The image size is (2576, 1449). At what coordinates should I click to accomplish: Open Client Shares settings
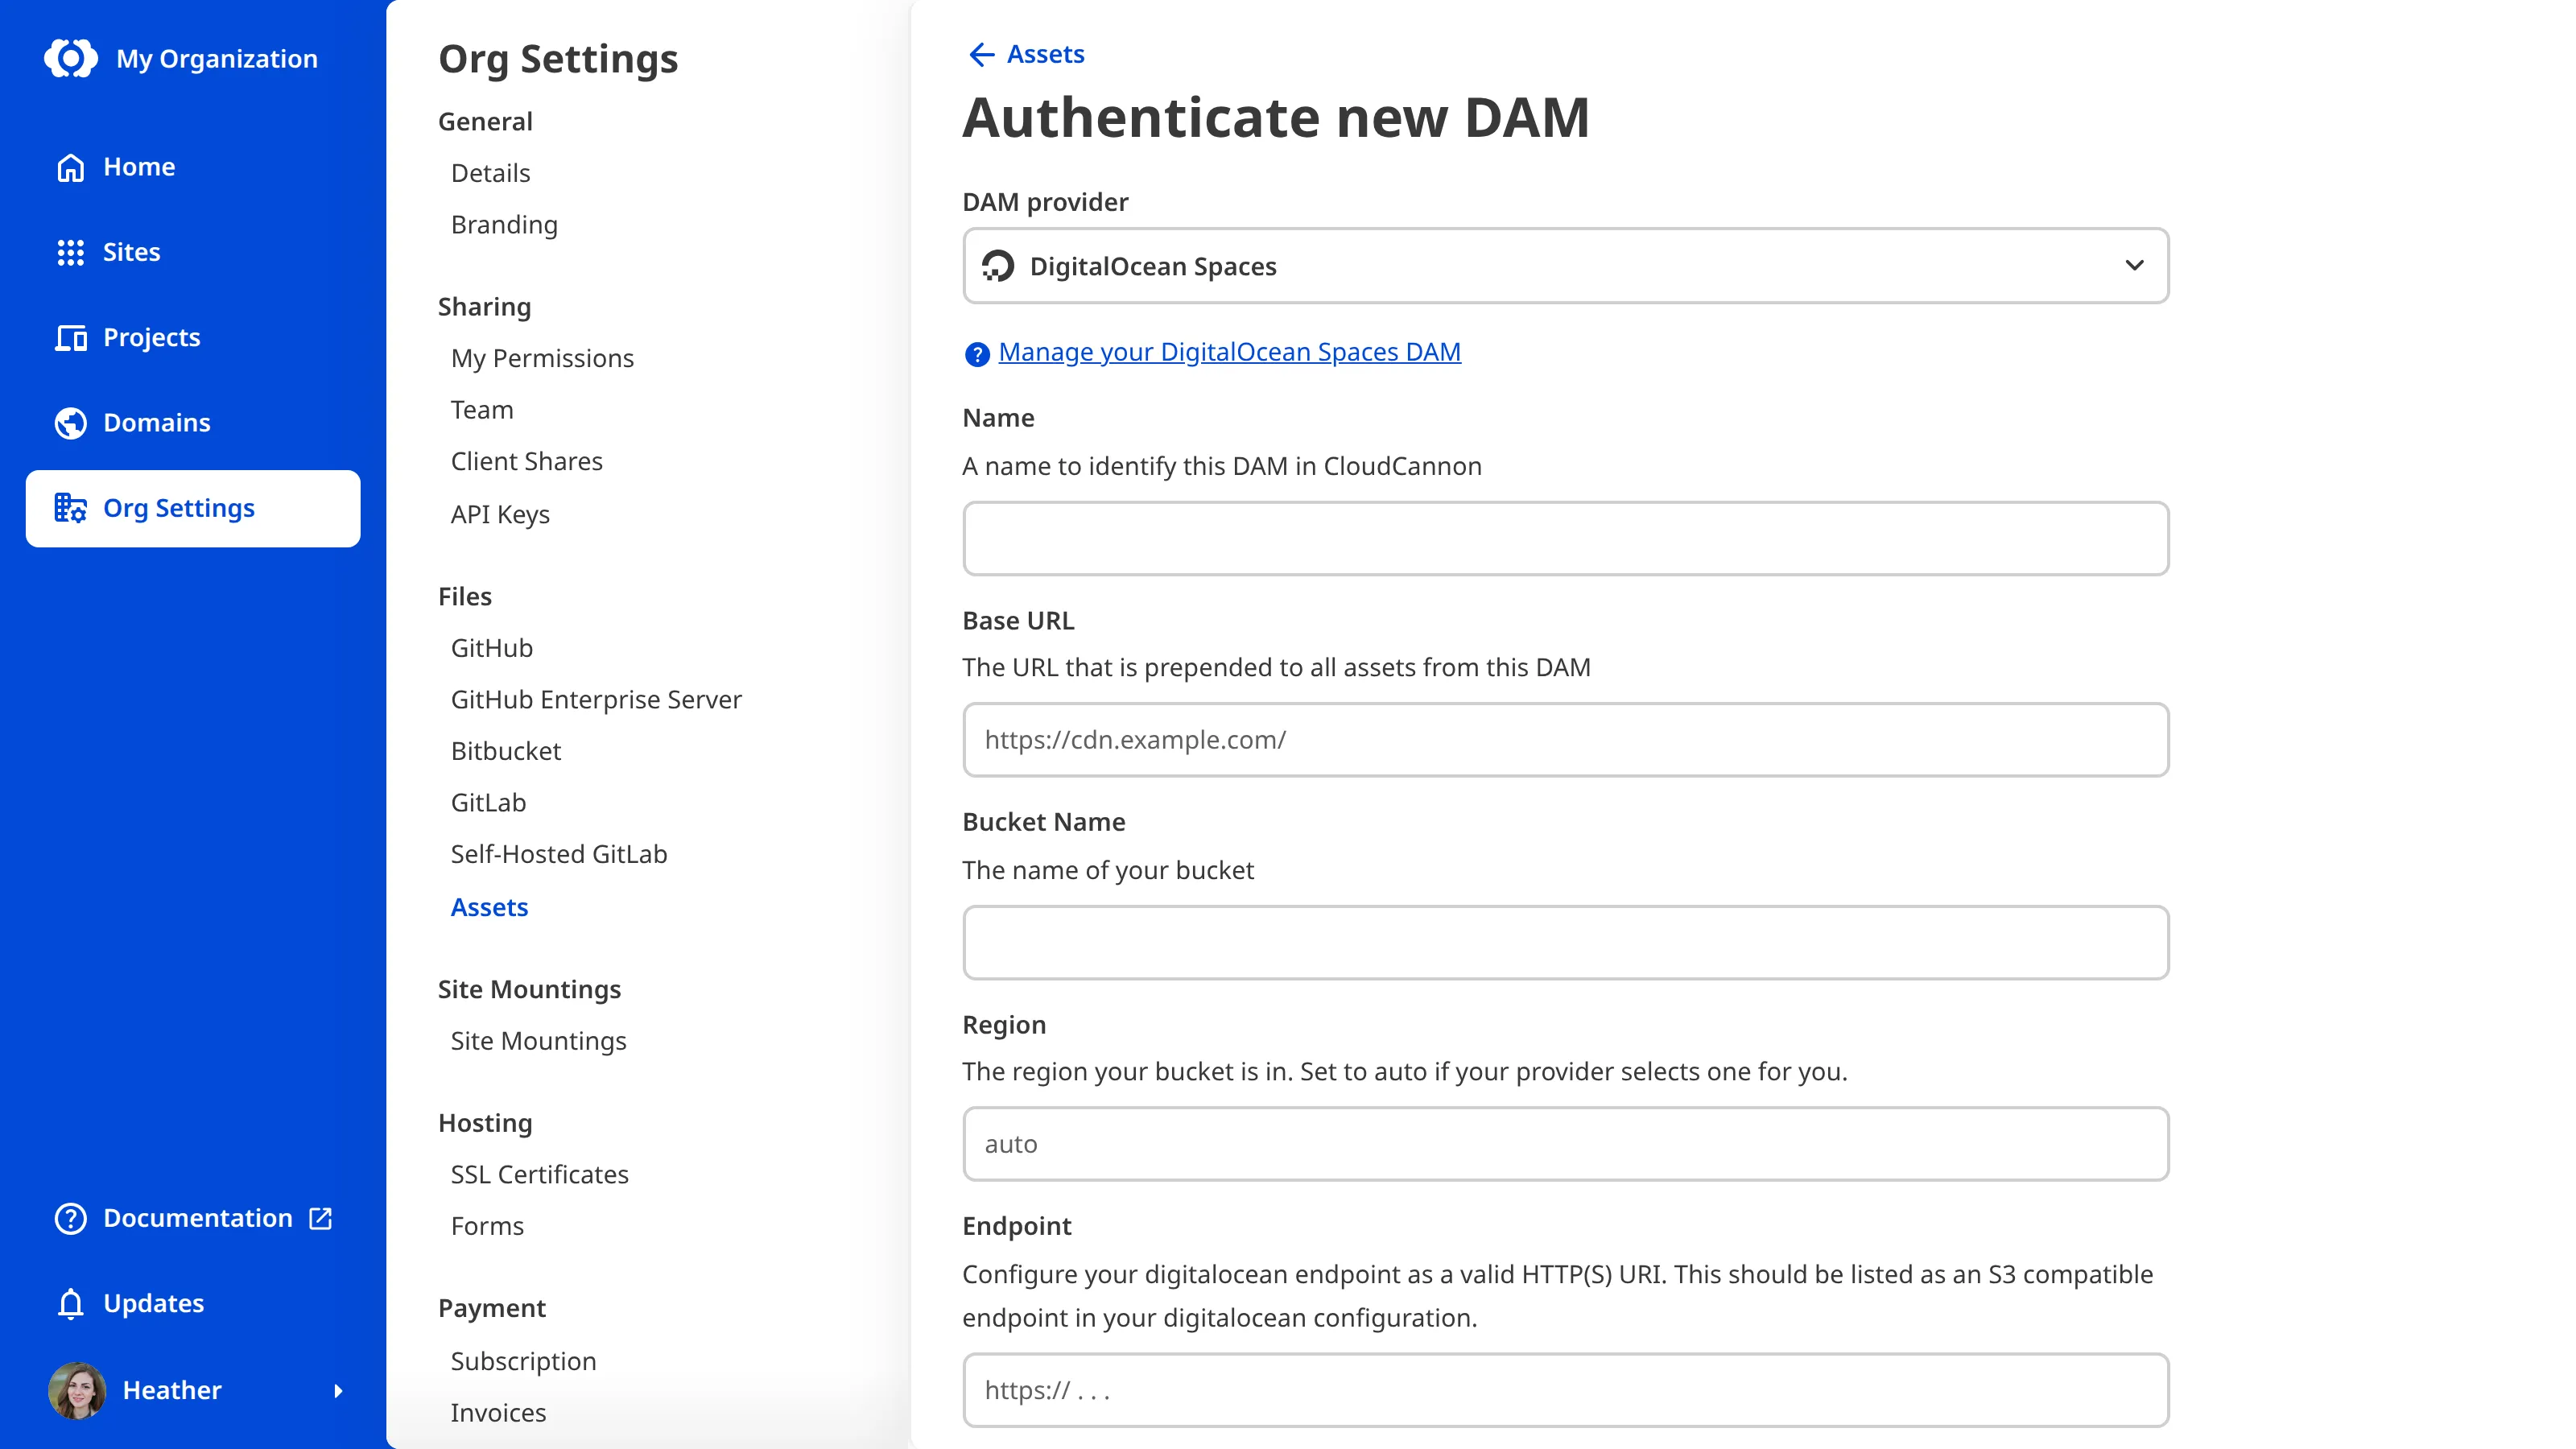[527, 461]
